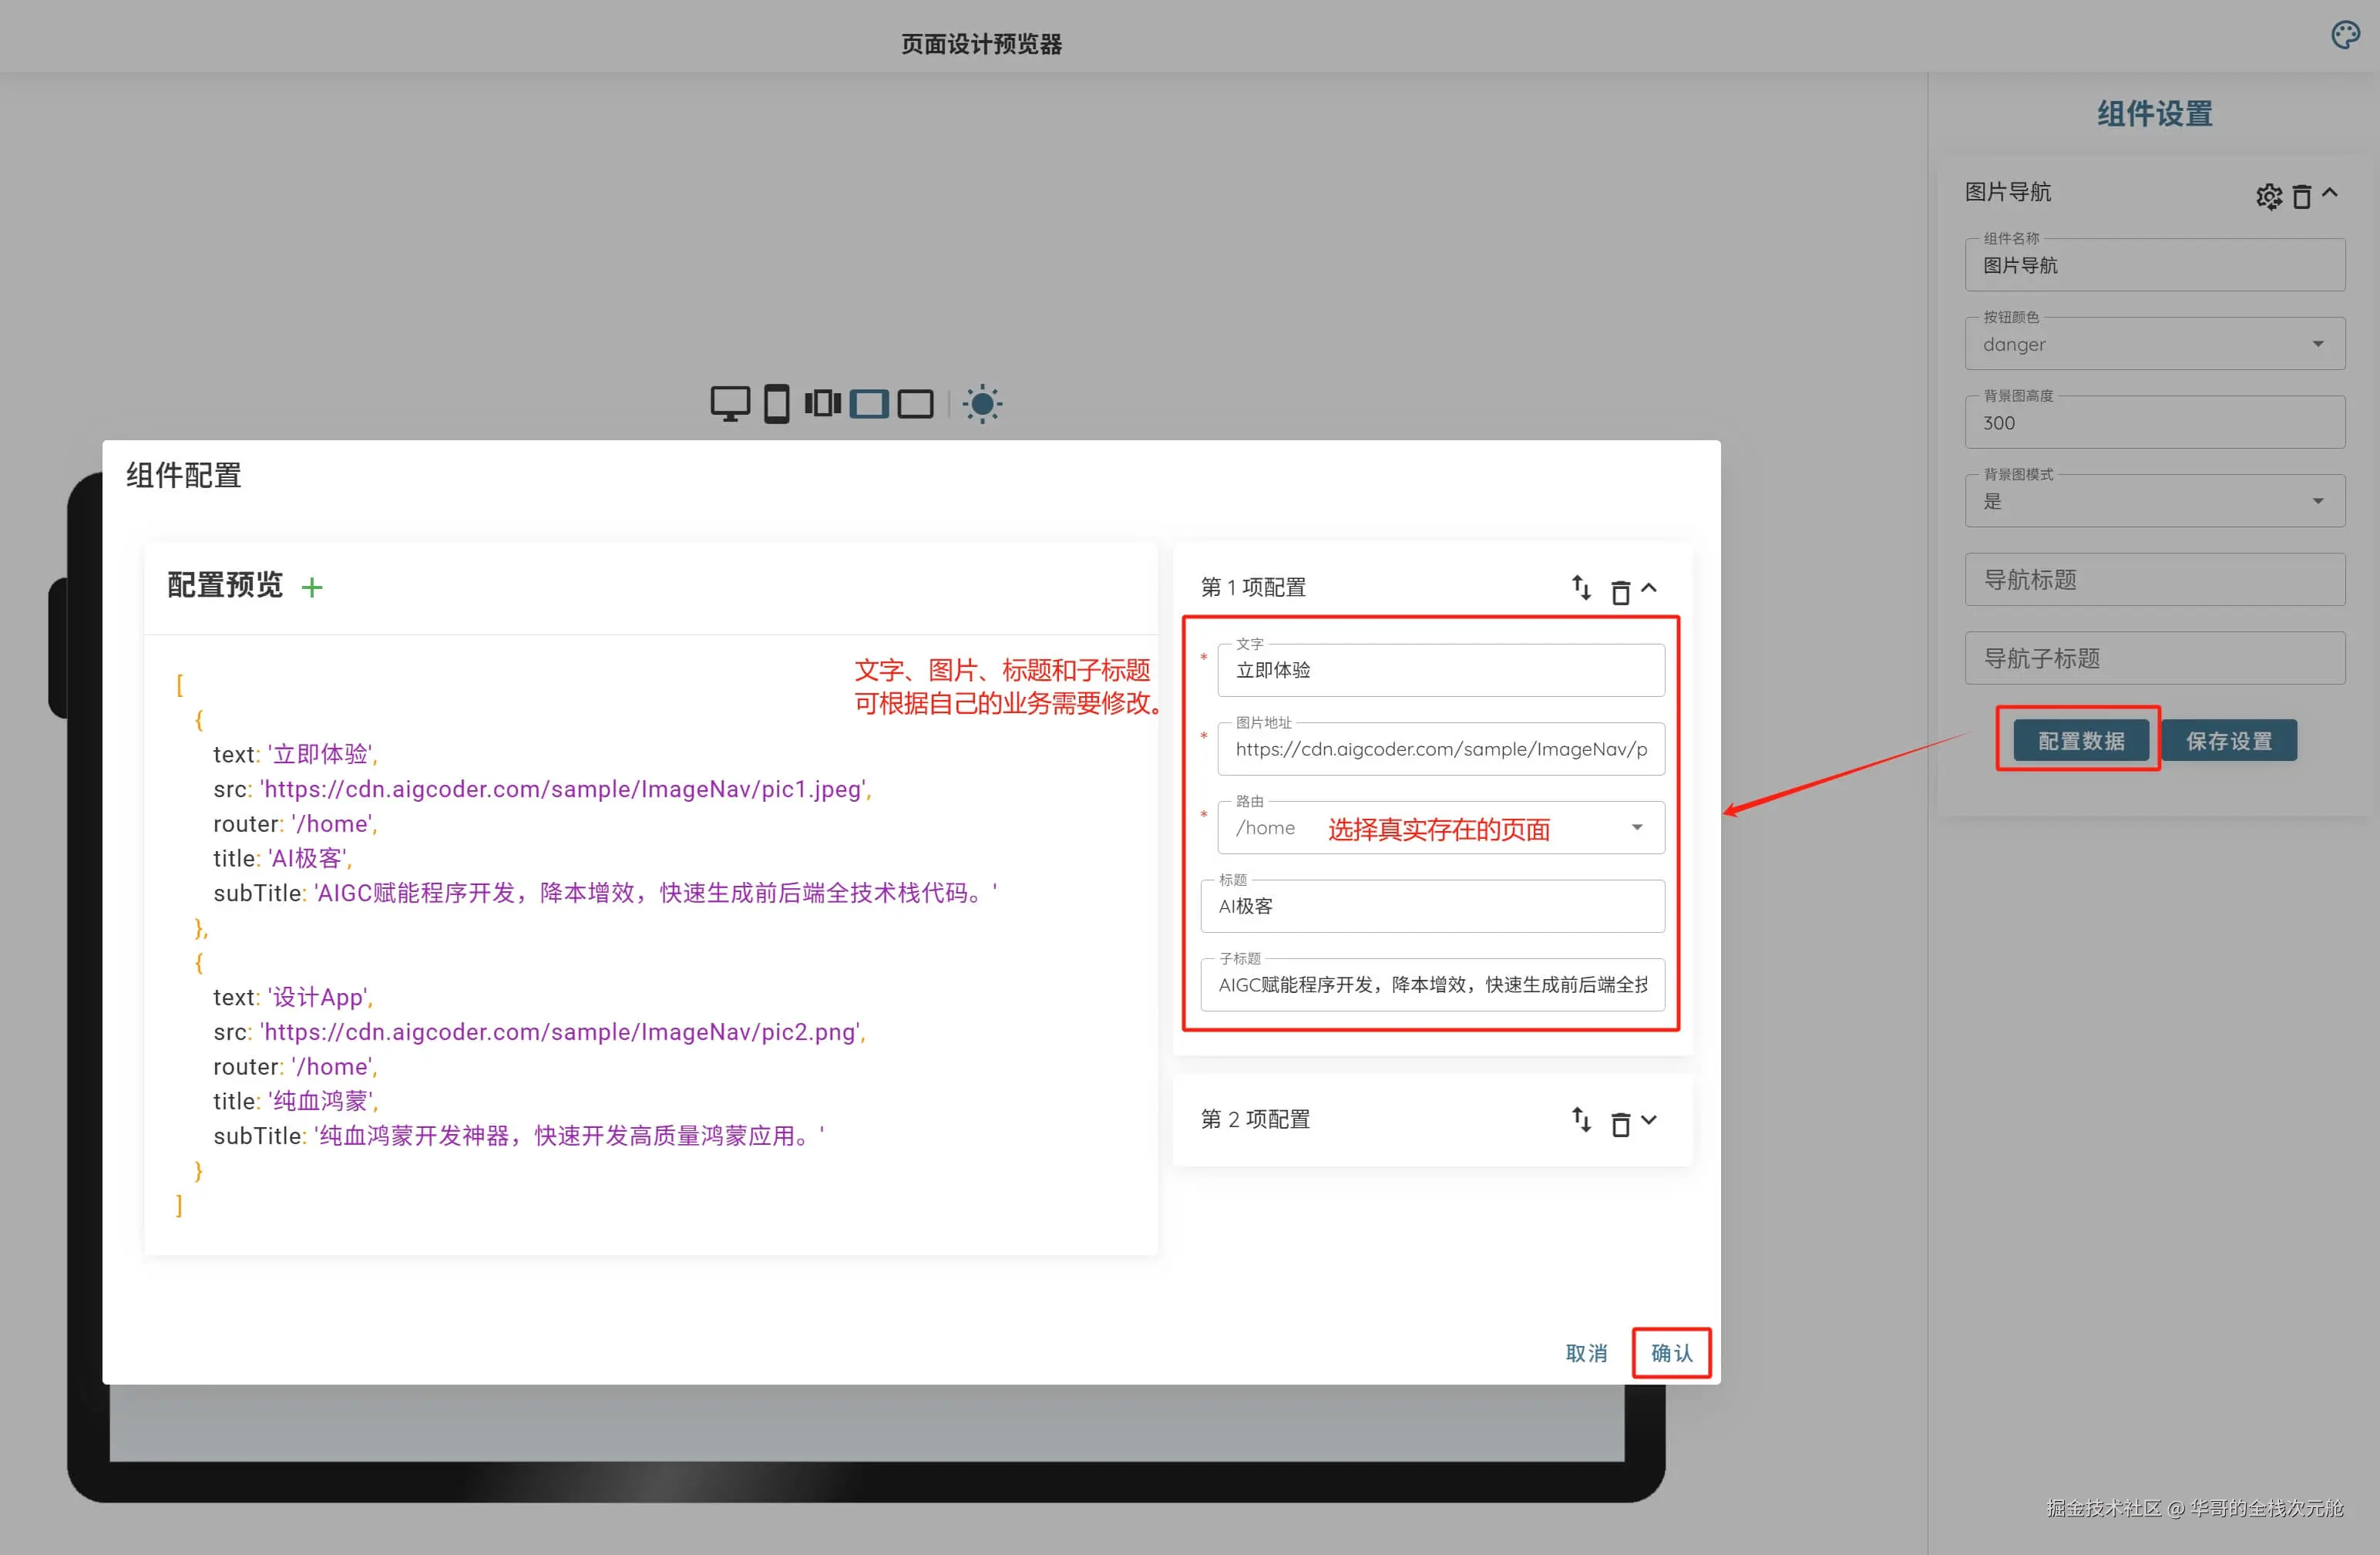Screen dimensions: 2380x1555
Task: Click the 保存设置 button
Action: point(2228,741)
